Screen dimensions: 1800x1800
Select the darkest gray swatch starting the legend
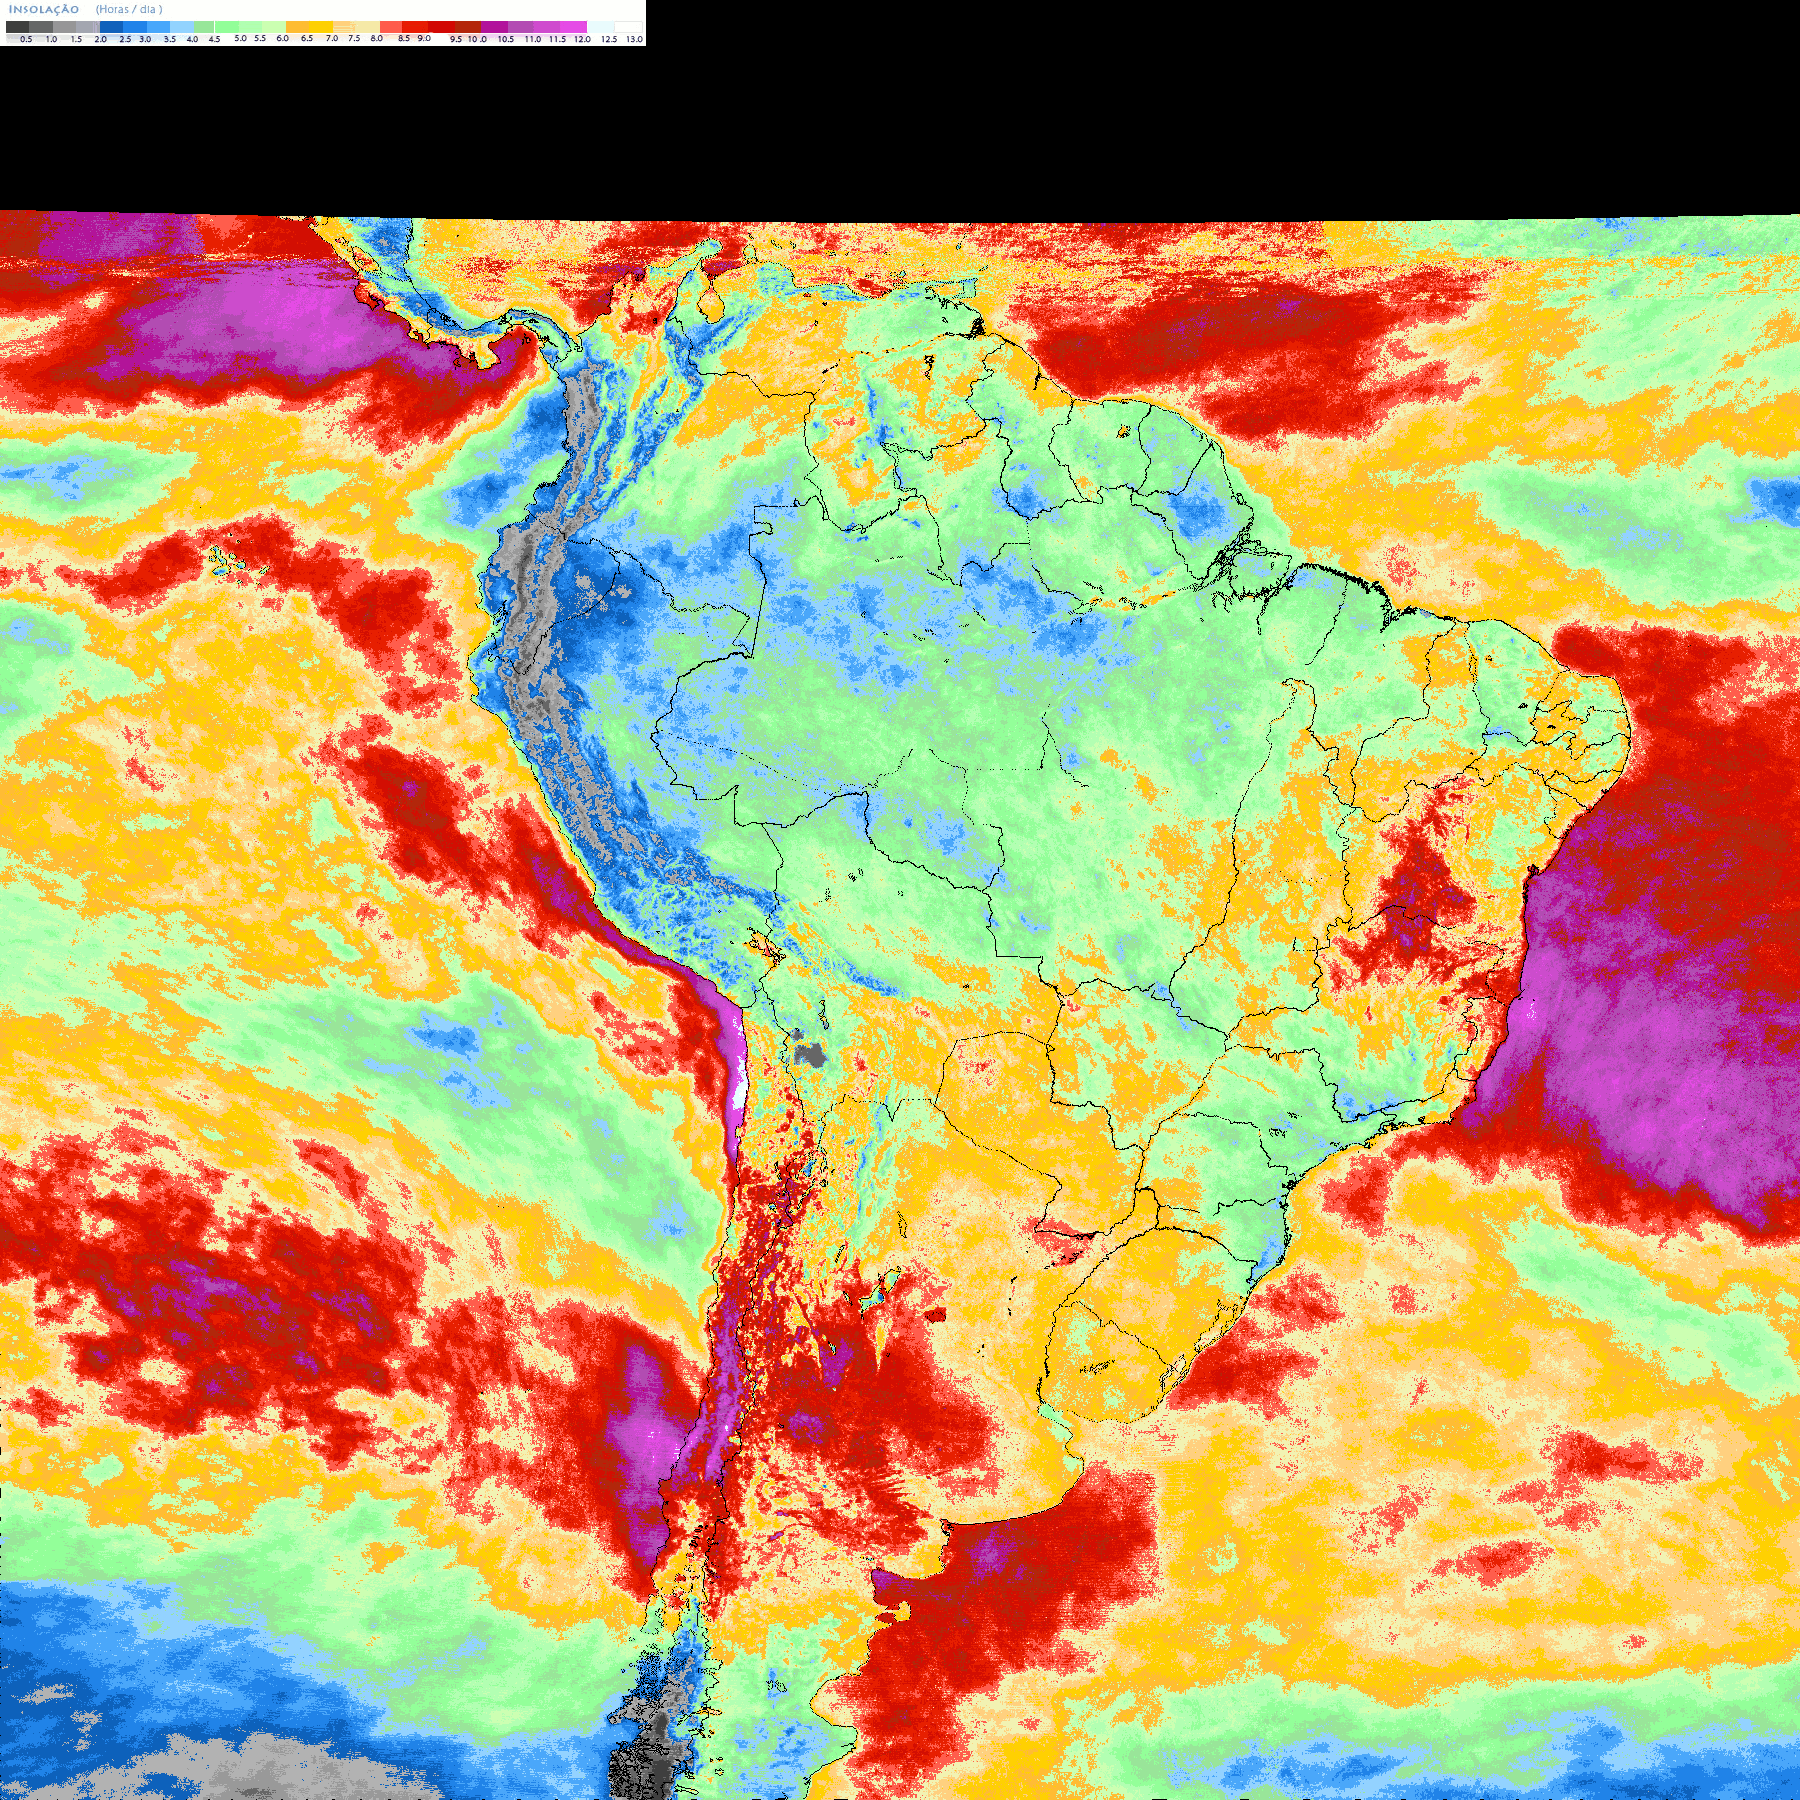(17, 27)
